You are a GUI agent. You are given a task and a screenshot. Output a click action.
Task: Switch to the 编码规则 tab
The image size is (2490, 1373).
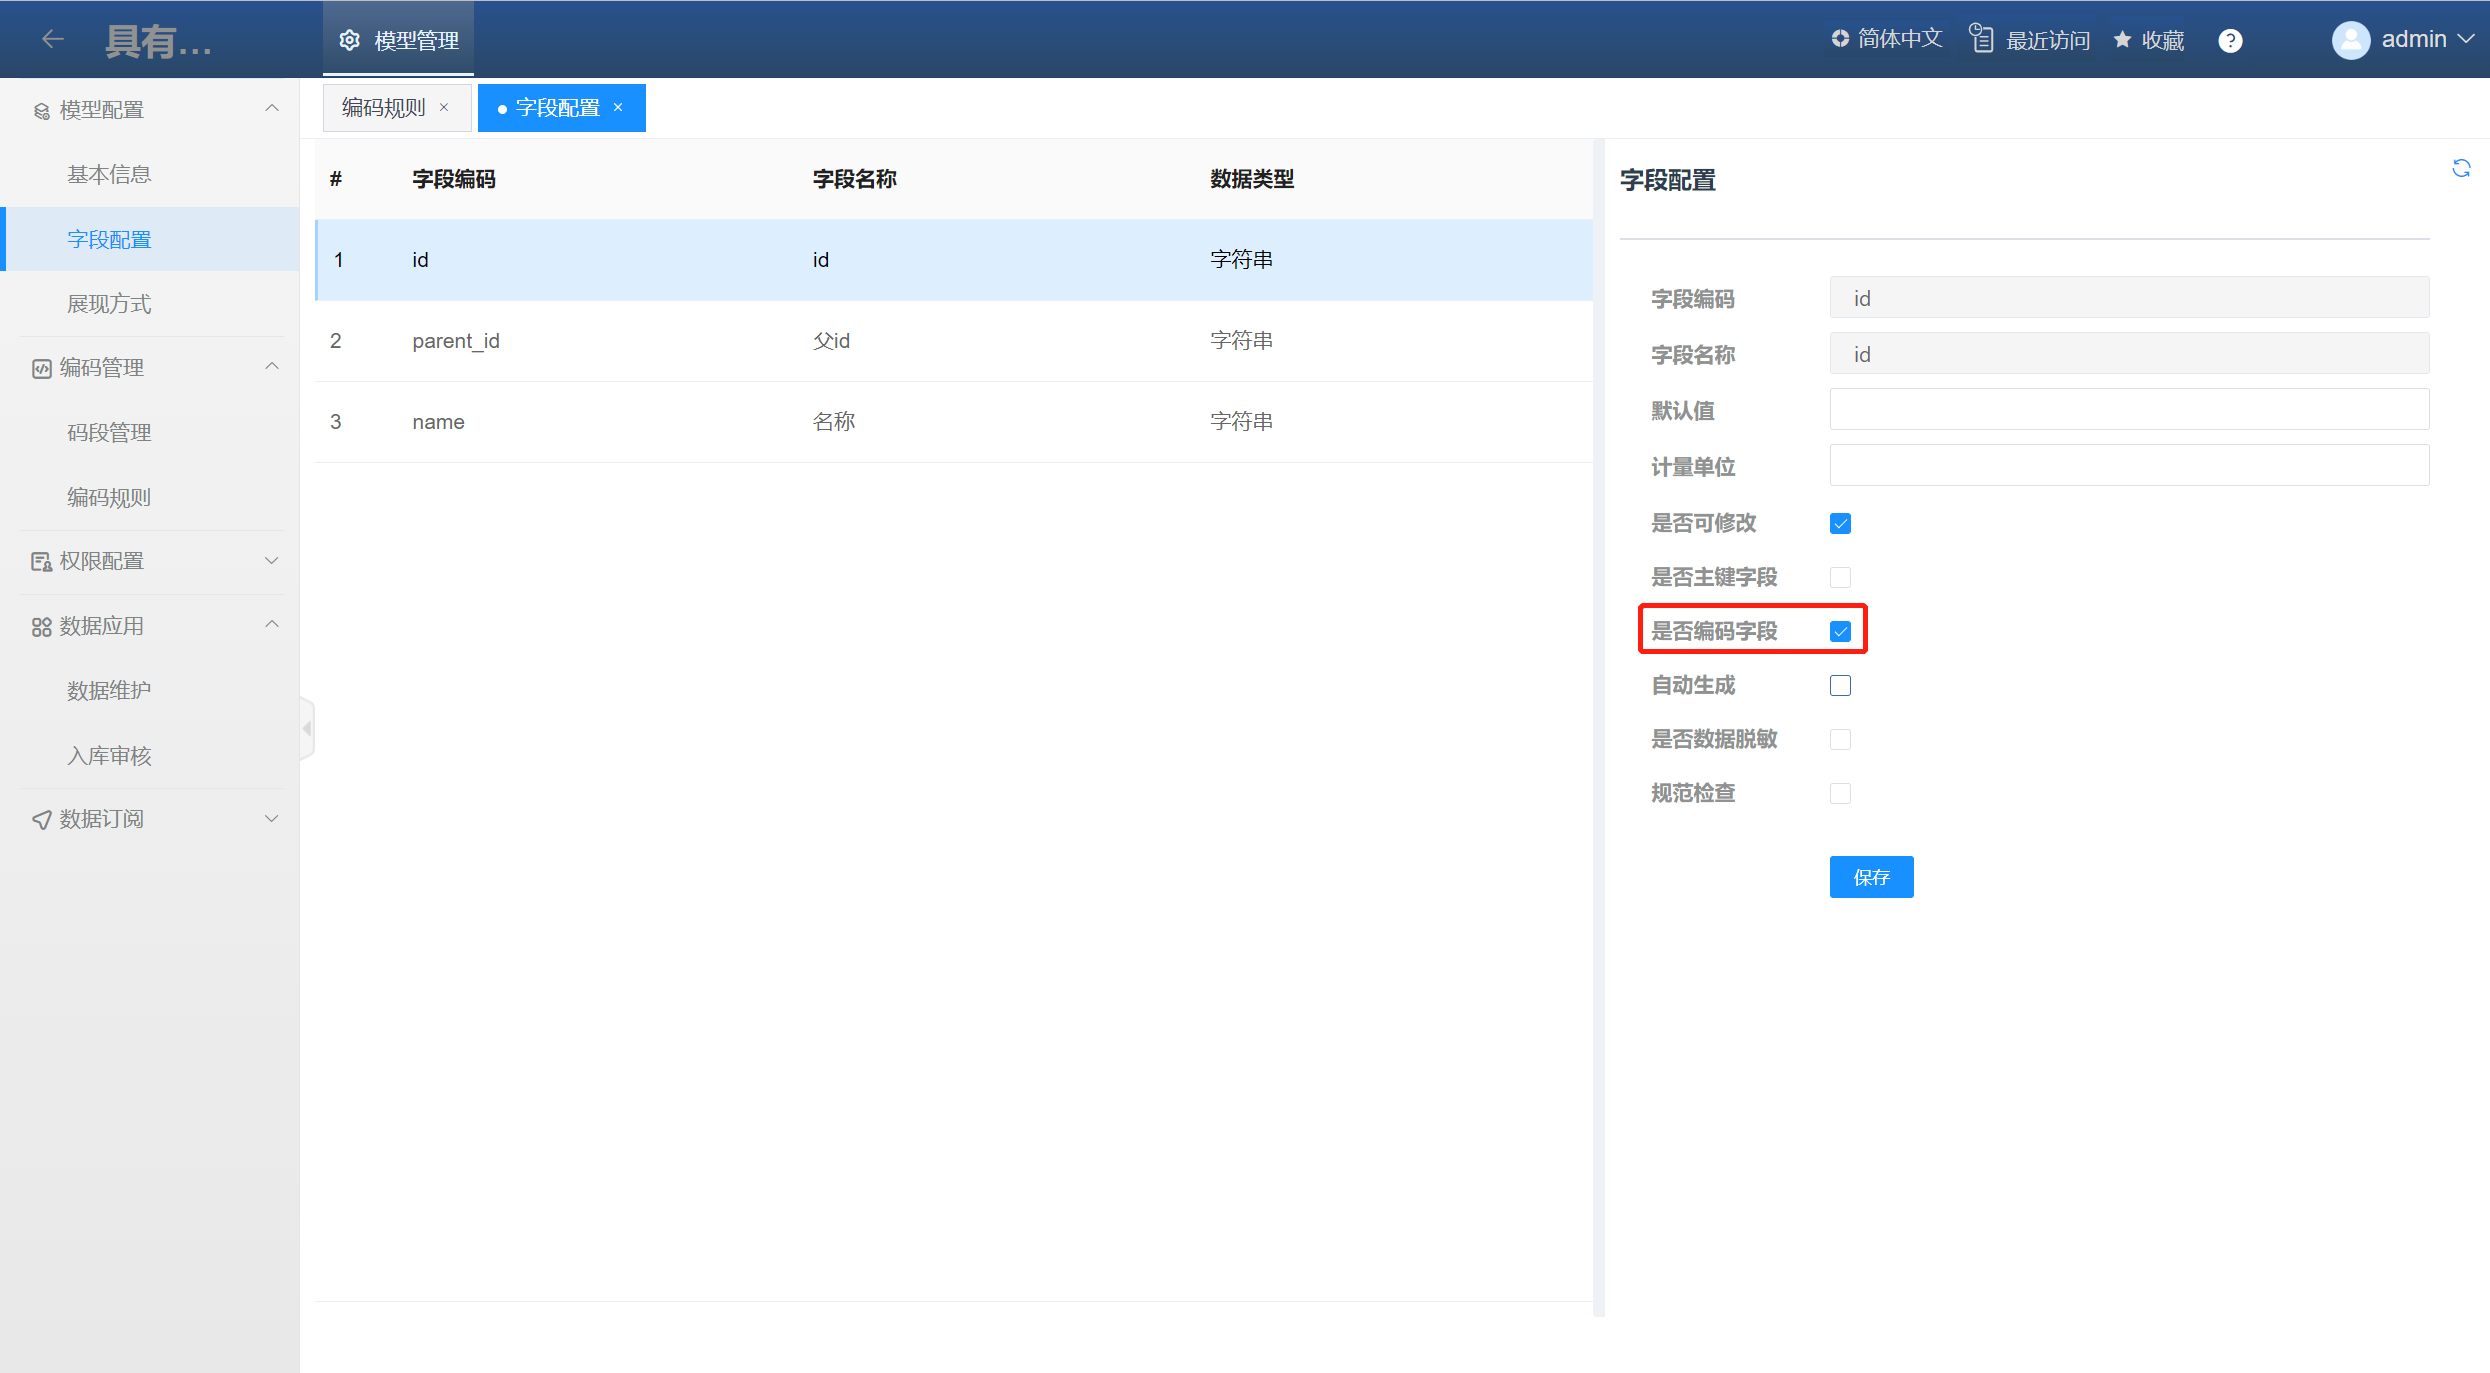pyautogui.click(x=384, y=107)
